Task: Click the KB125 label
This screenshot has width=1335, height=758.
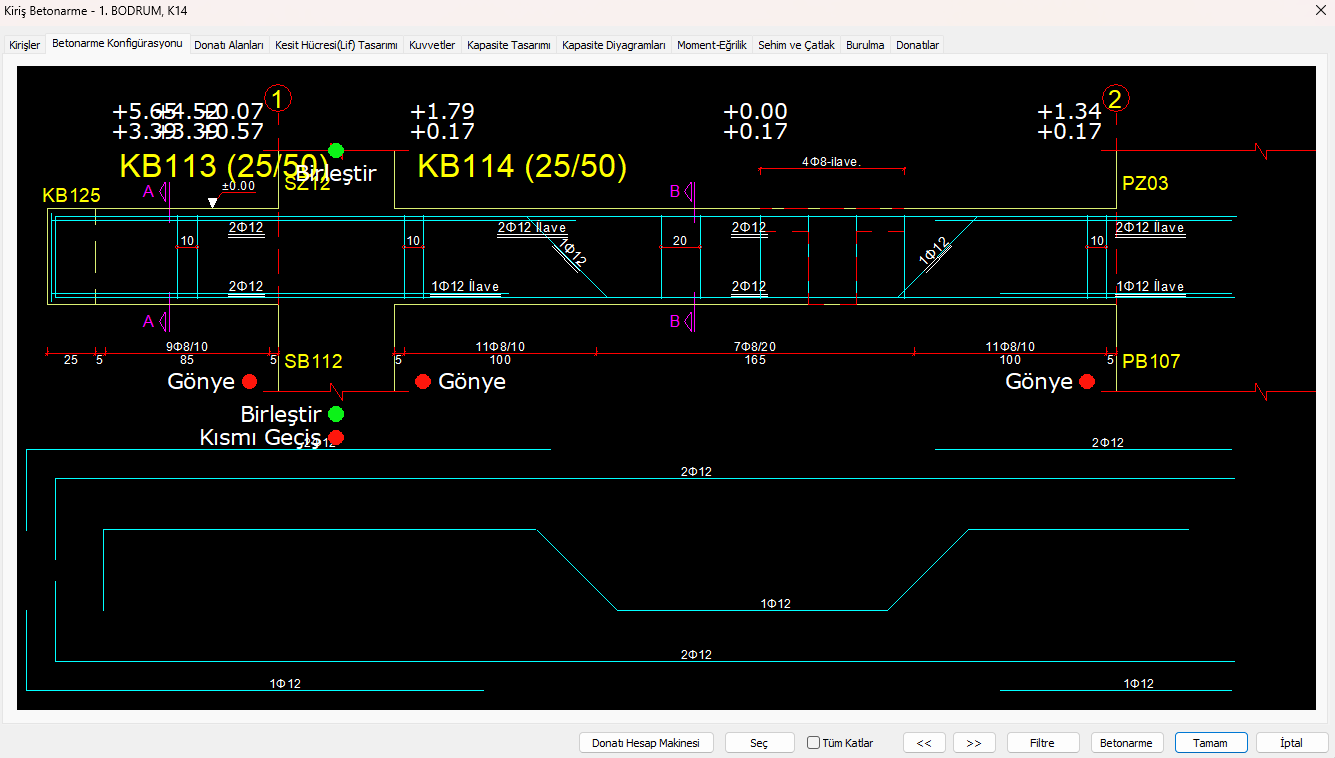Action: (x=72, y=195)
